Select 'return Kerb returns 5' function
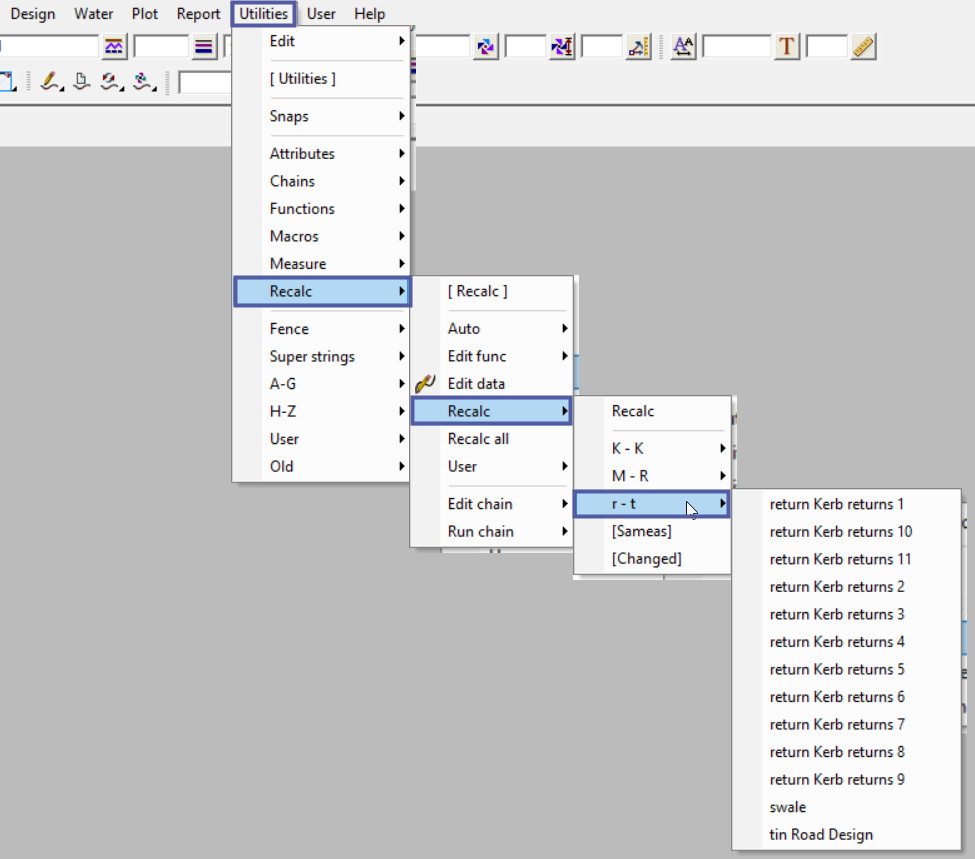Screen dimensions: 975x859 pos(837,670)
